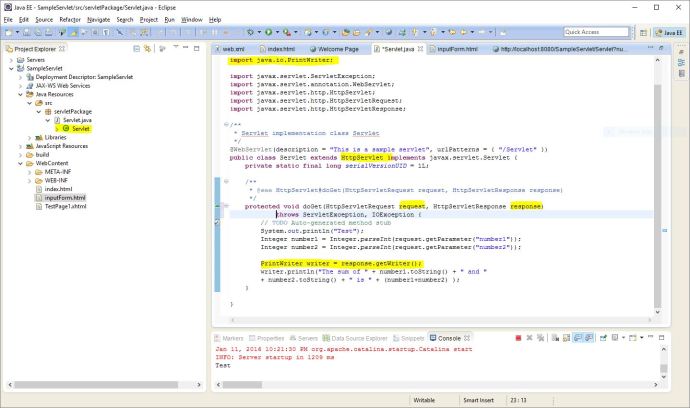Image resolution: width=690 pixels, height=408 pixels.
Task: Toggle Scroll Lock in Console toolbar
Action: (x=566, y=338)
